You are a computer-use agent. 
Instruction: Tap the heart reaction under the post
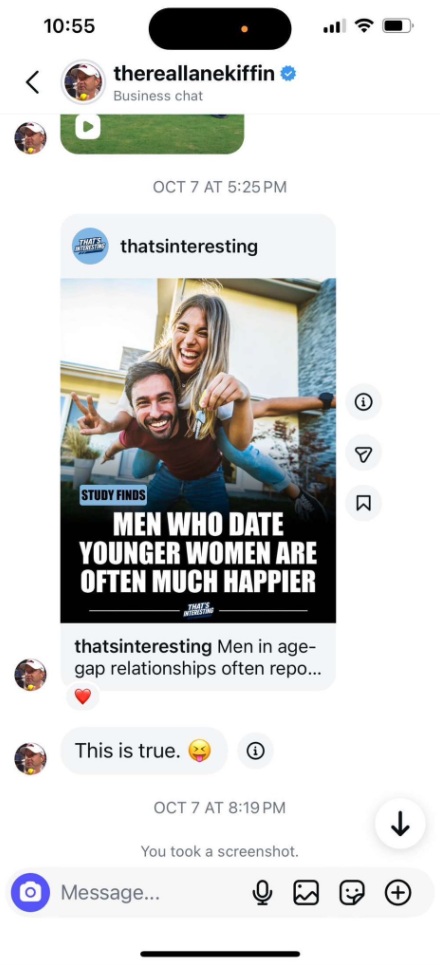coord(82,696)
